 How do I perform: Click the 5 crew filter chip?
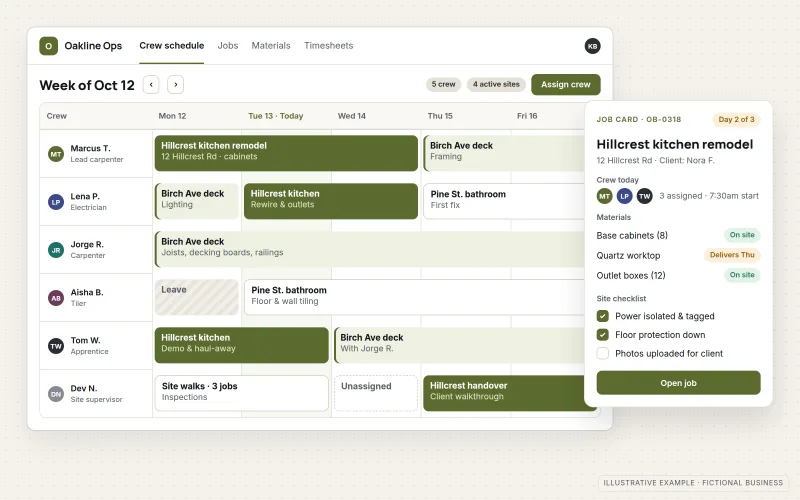pos(443,84)
